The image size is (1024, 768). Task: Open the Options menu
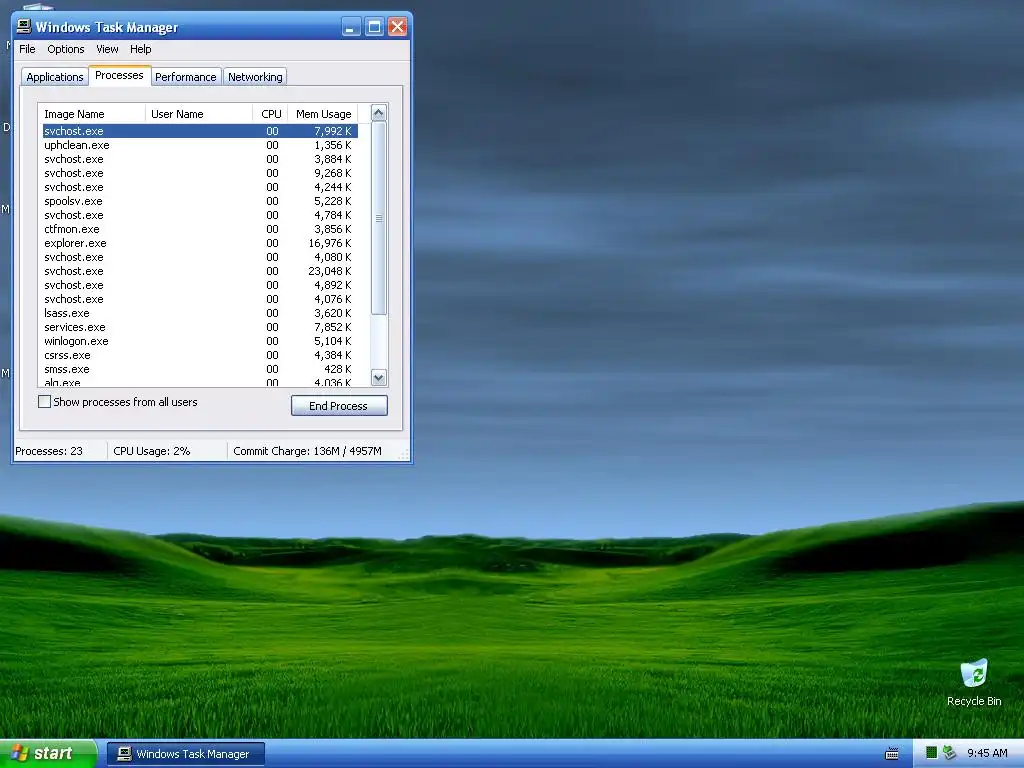coord(65,49)
